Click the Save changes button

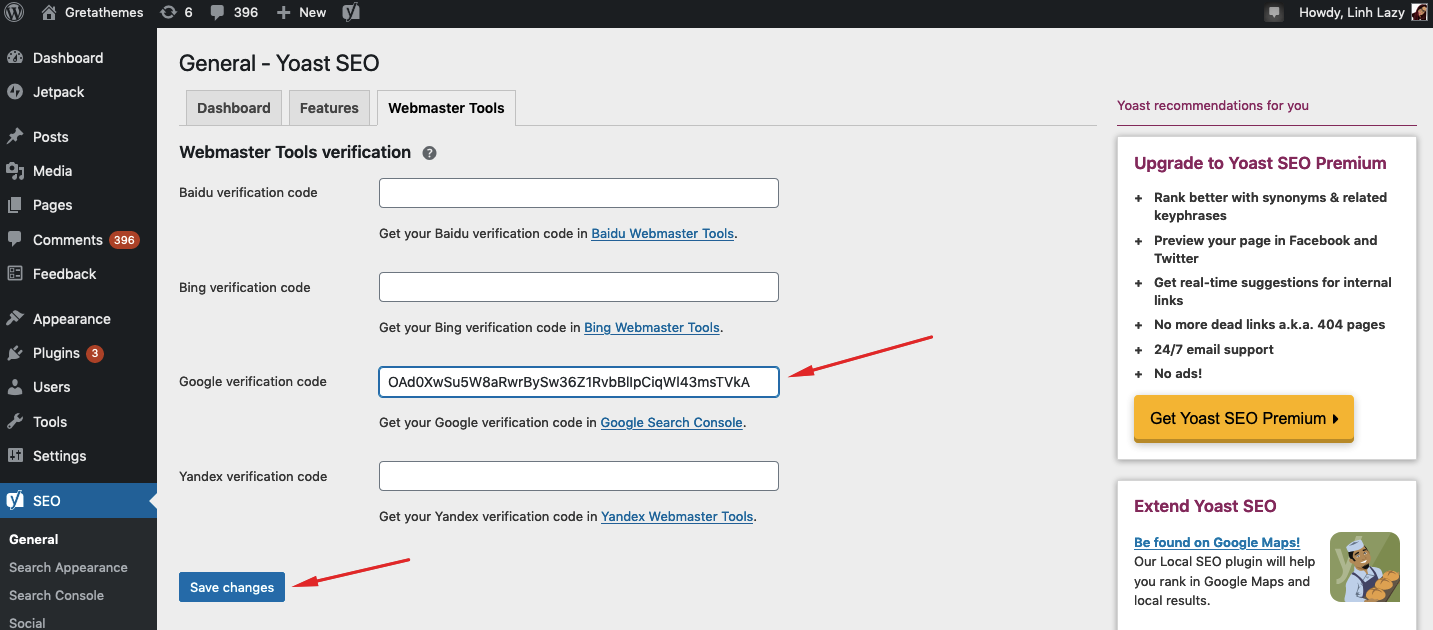(232, 587)
